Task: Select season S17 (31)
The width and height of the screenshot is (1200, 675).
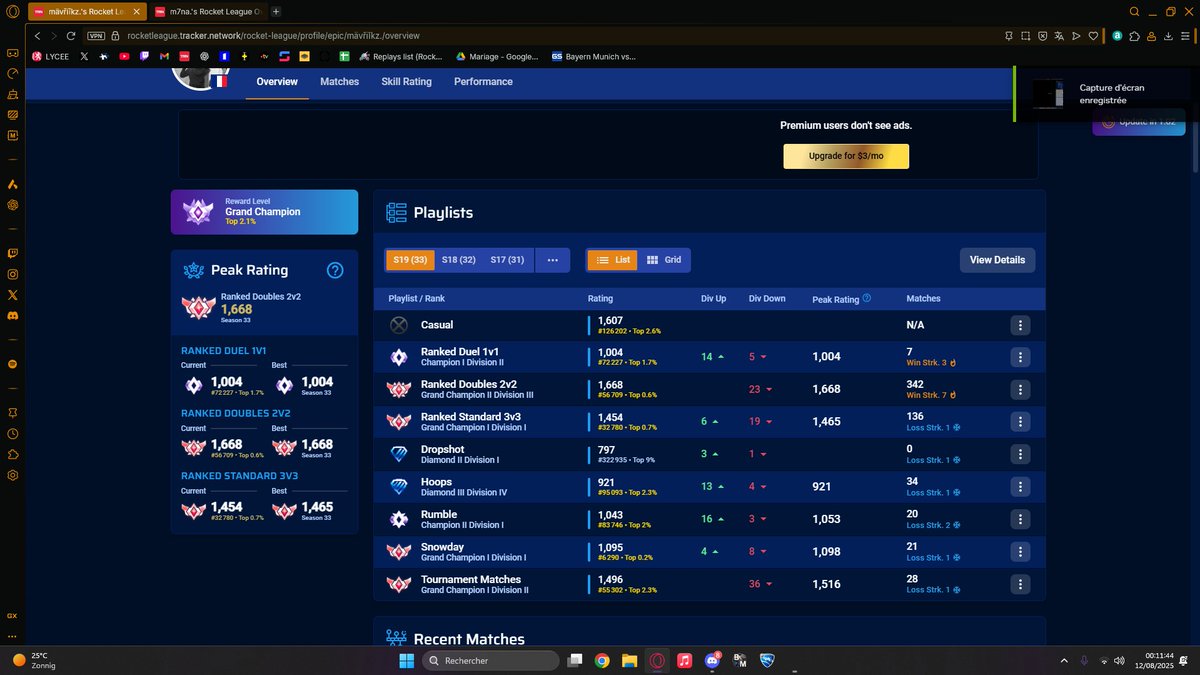Action: point(507,260)
